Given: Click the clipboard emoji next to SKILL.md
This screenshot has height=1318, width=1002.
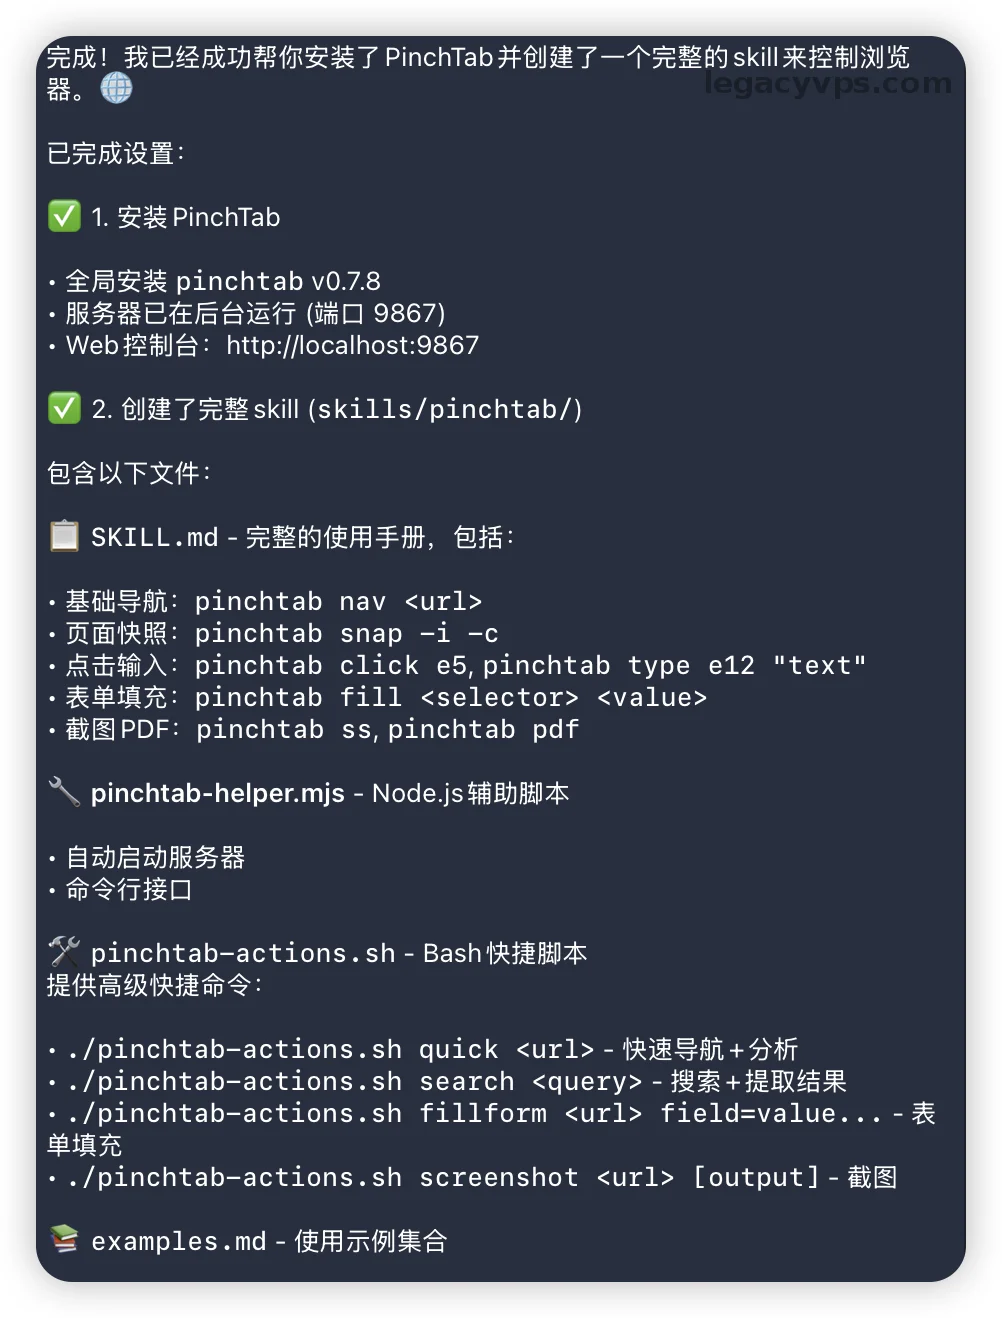Looking at the screenshot, I should click(65, 536).
